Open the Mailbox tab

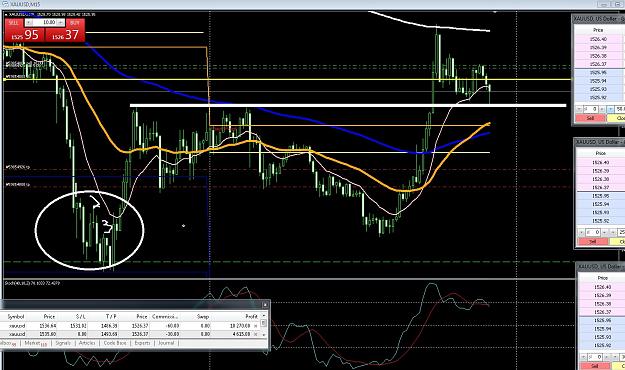(9, 343)
